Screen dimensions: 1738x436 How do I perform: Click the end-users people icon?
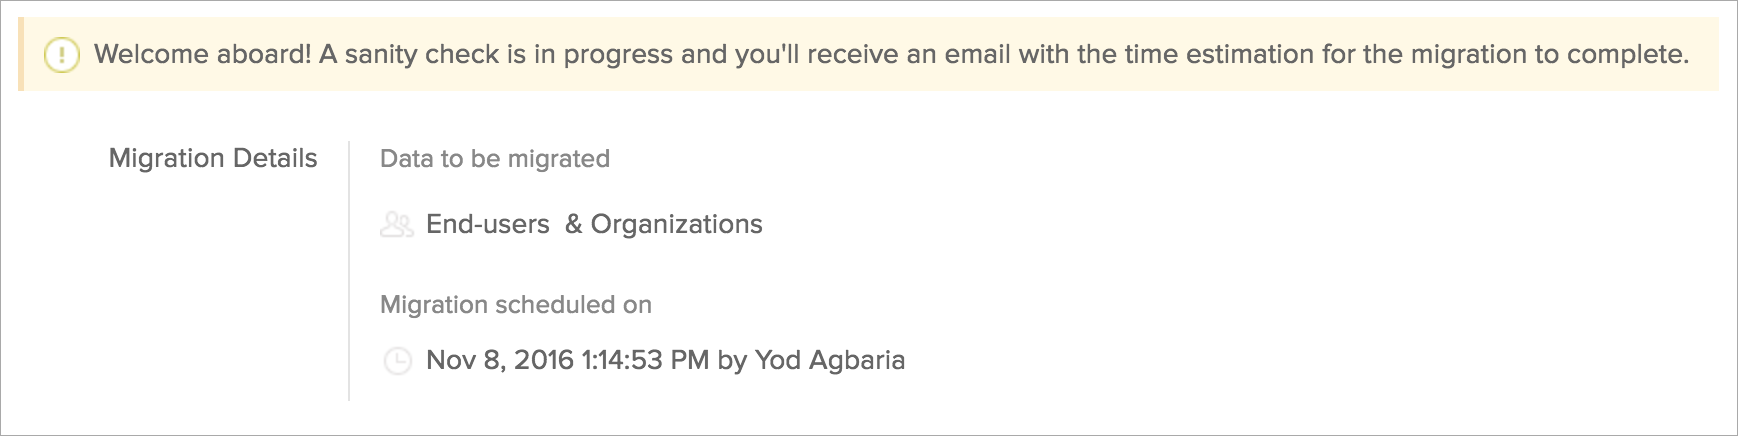[397, 225]
